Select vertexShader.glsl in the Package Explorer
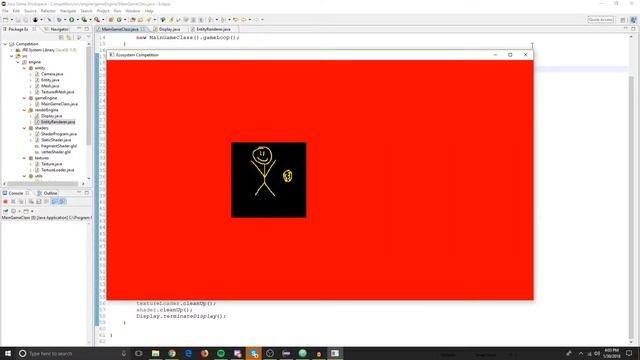Screen dimensions: 640x360 [56, 152]
